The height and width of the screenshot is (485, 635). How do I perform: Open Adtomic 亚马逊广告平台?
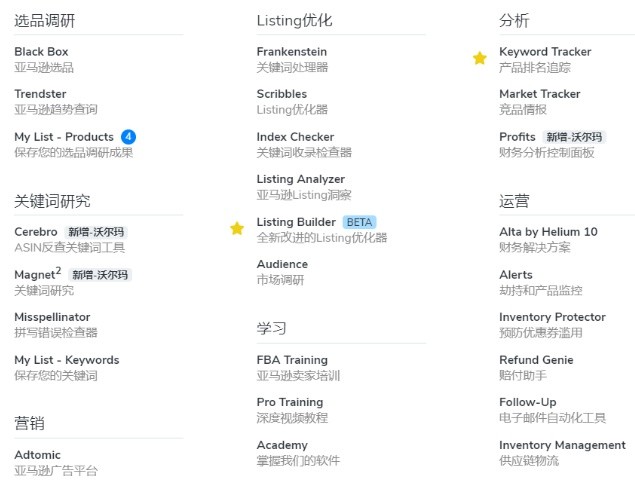click(x=56, y=462)
